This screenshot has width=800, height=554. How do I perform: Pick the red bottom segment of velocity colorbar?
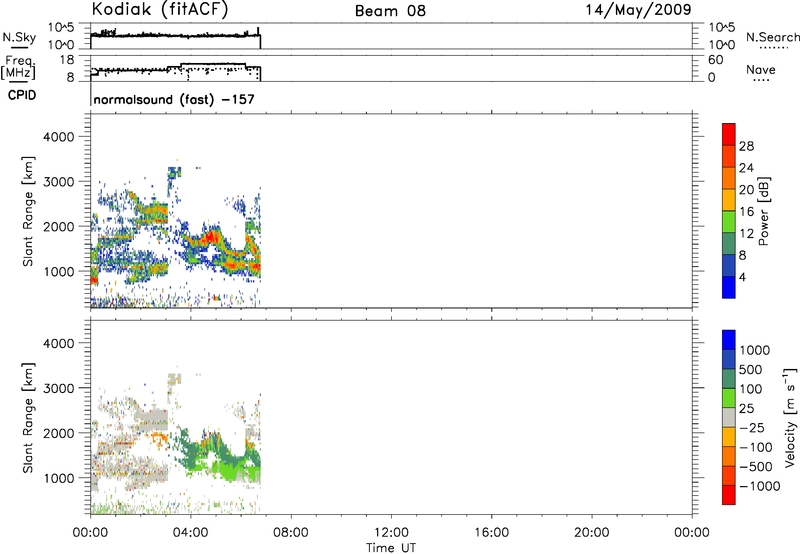[729, 495]
